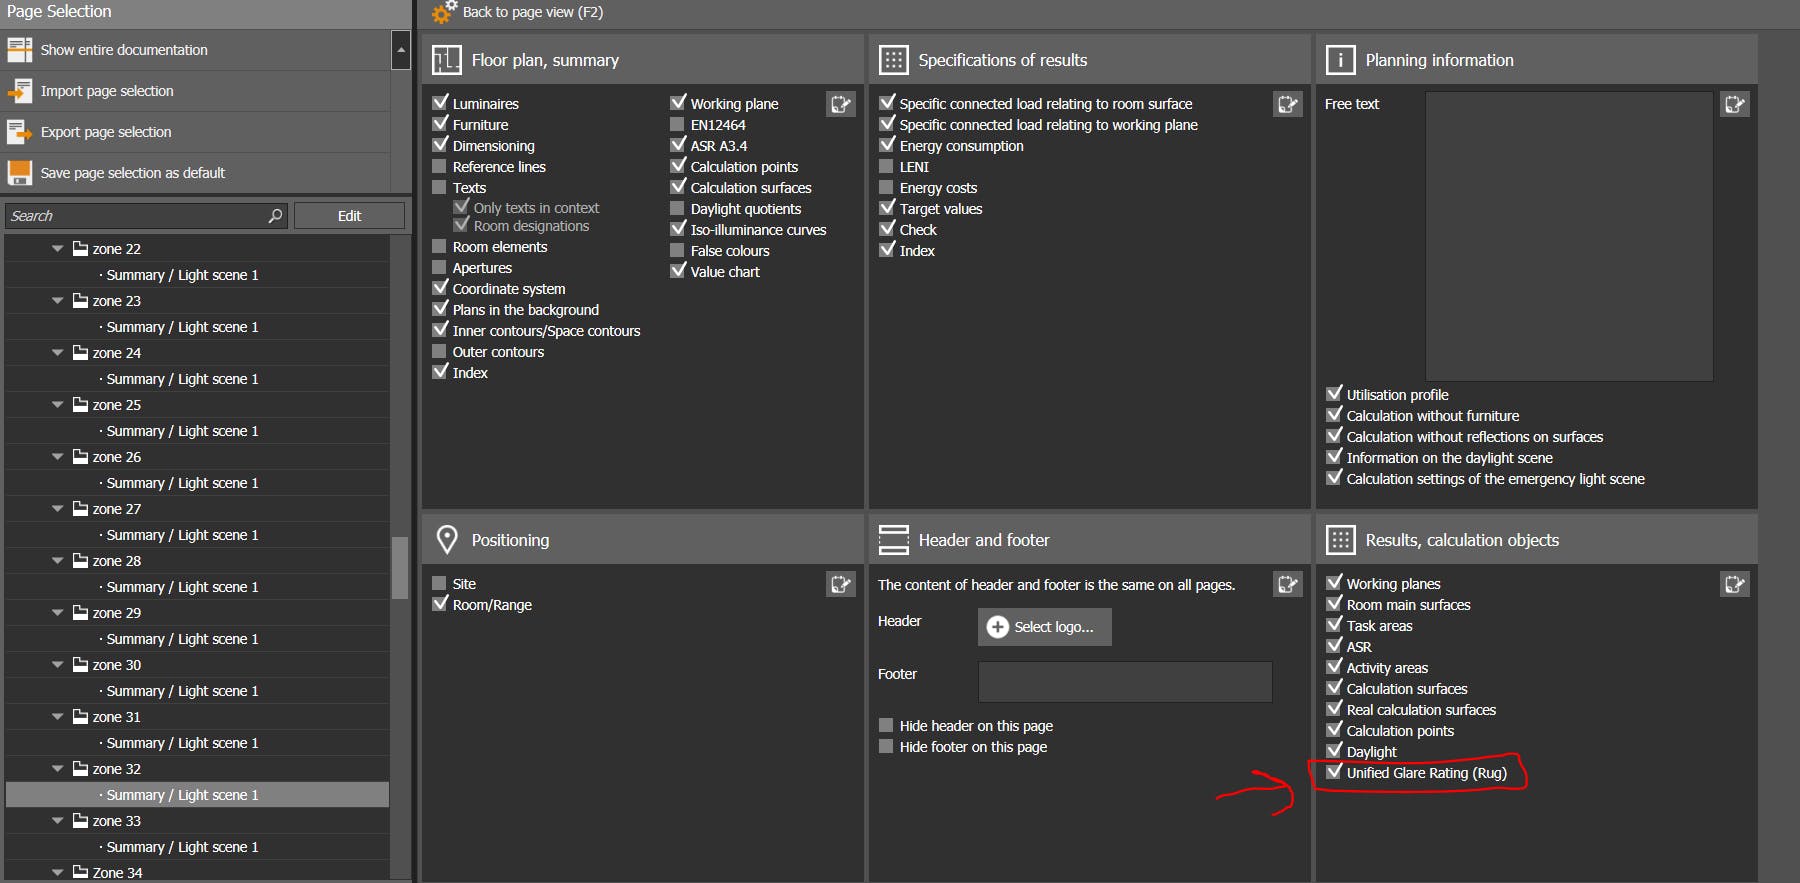Collapse the zone 22 tree folder
1800x883 pixels.
57,249
